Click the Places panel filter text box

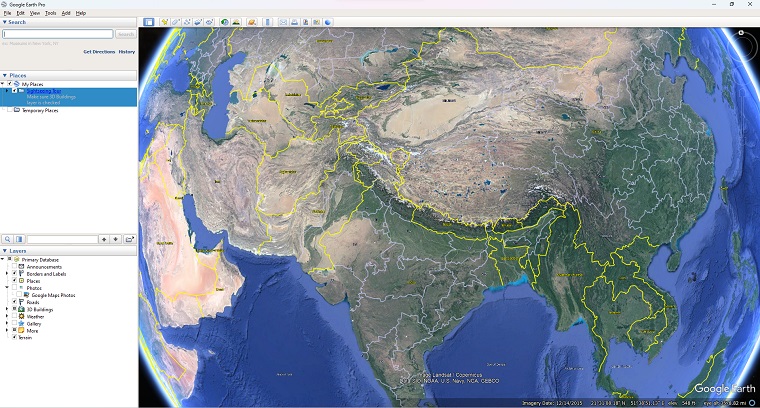coord(63,239)
